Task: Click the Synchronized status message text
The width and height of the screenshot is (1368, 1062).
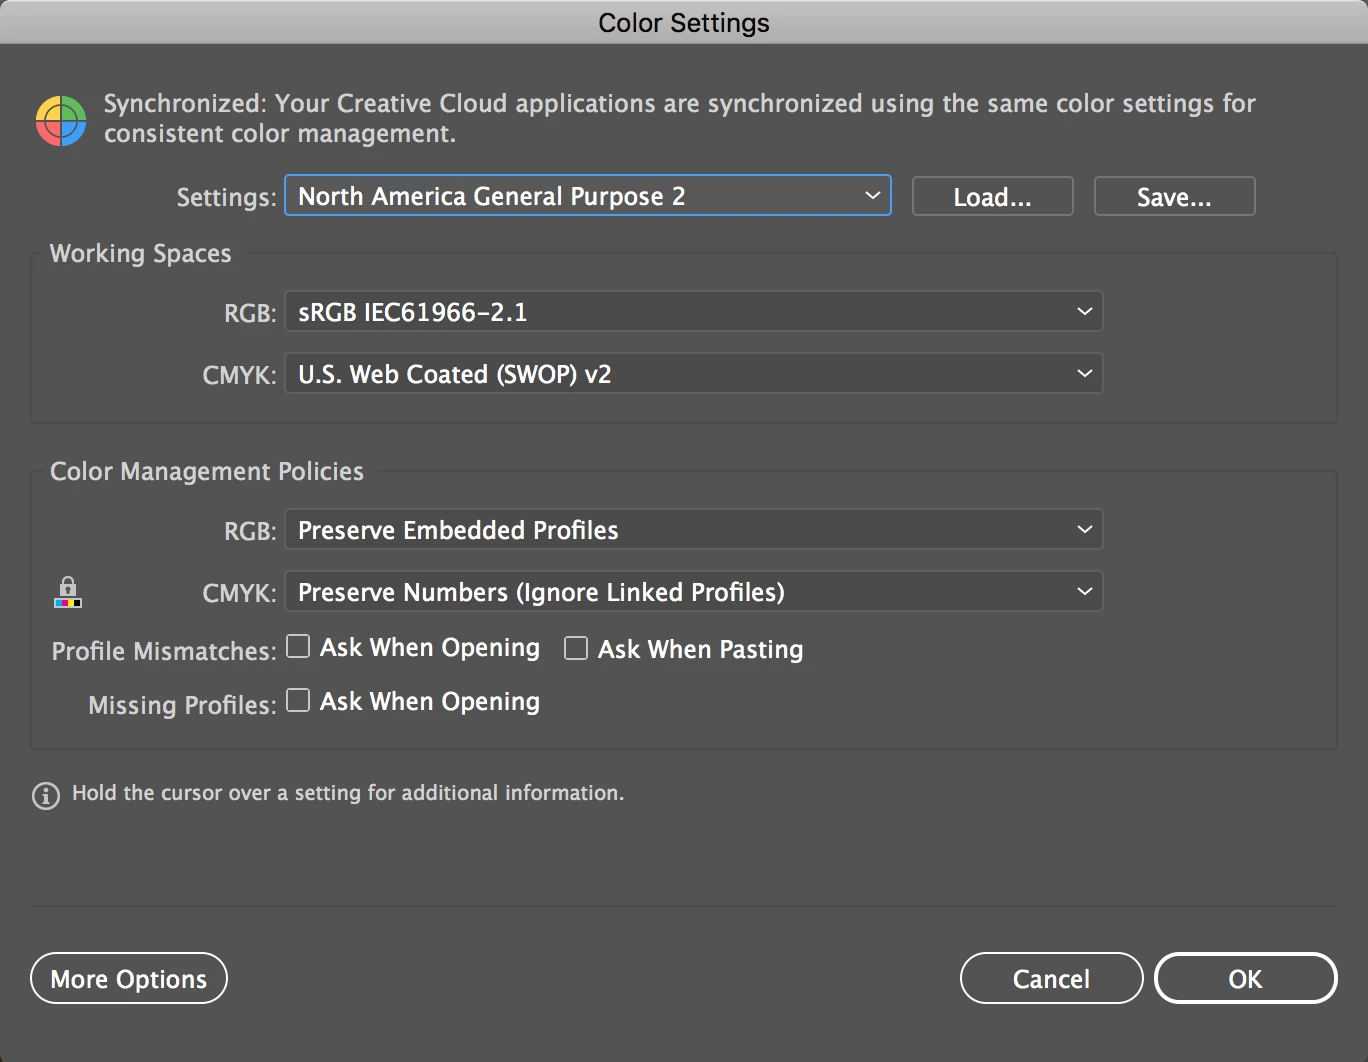Action: (x=679, y=118)
